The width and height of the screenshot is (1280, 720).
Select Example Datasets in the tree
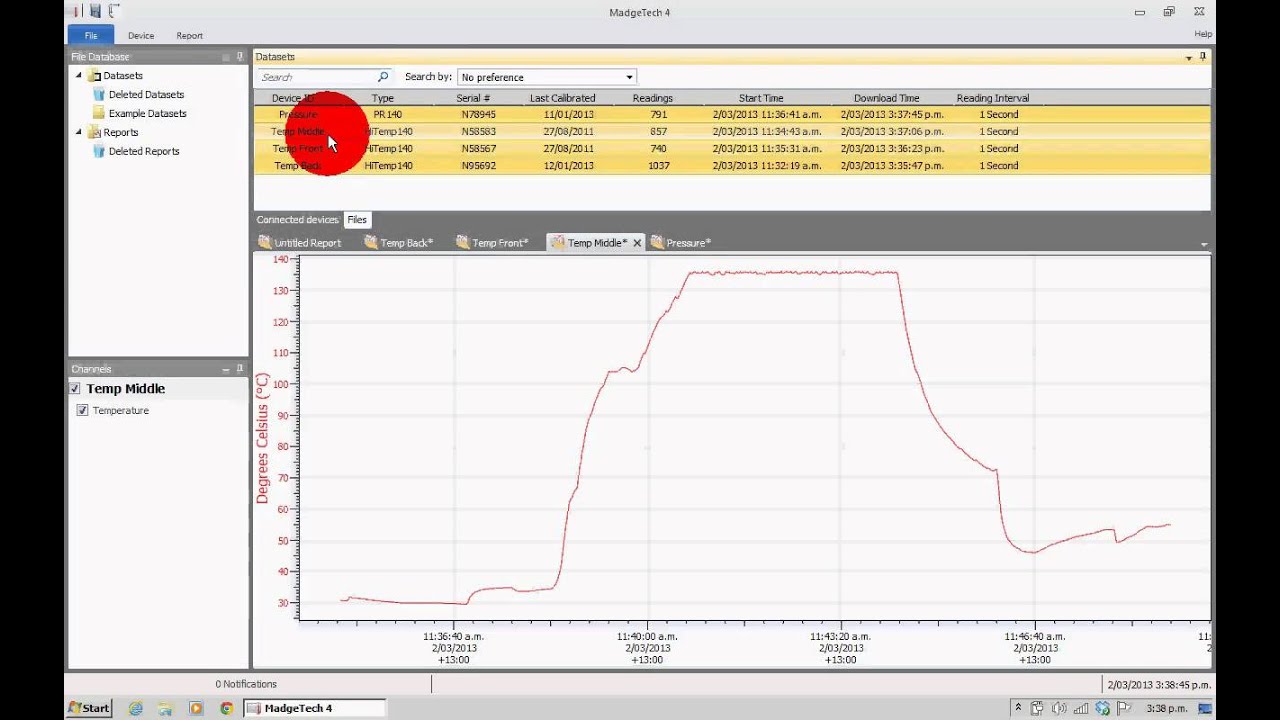148,113
